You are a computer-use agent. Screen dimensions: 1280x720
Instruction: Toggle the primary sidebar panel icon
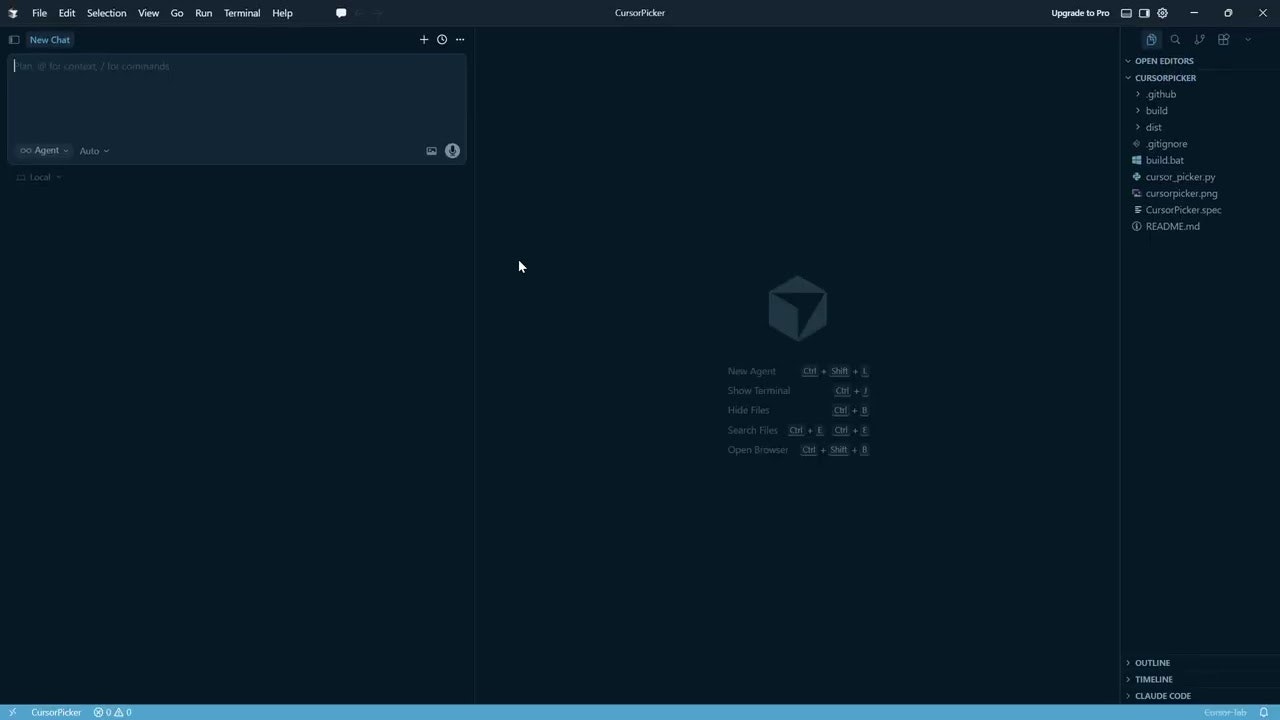point(14,39)
